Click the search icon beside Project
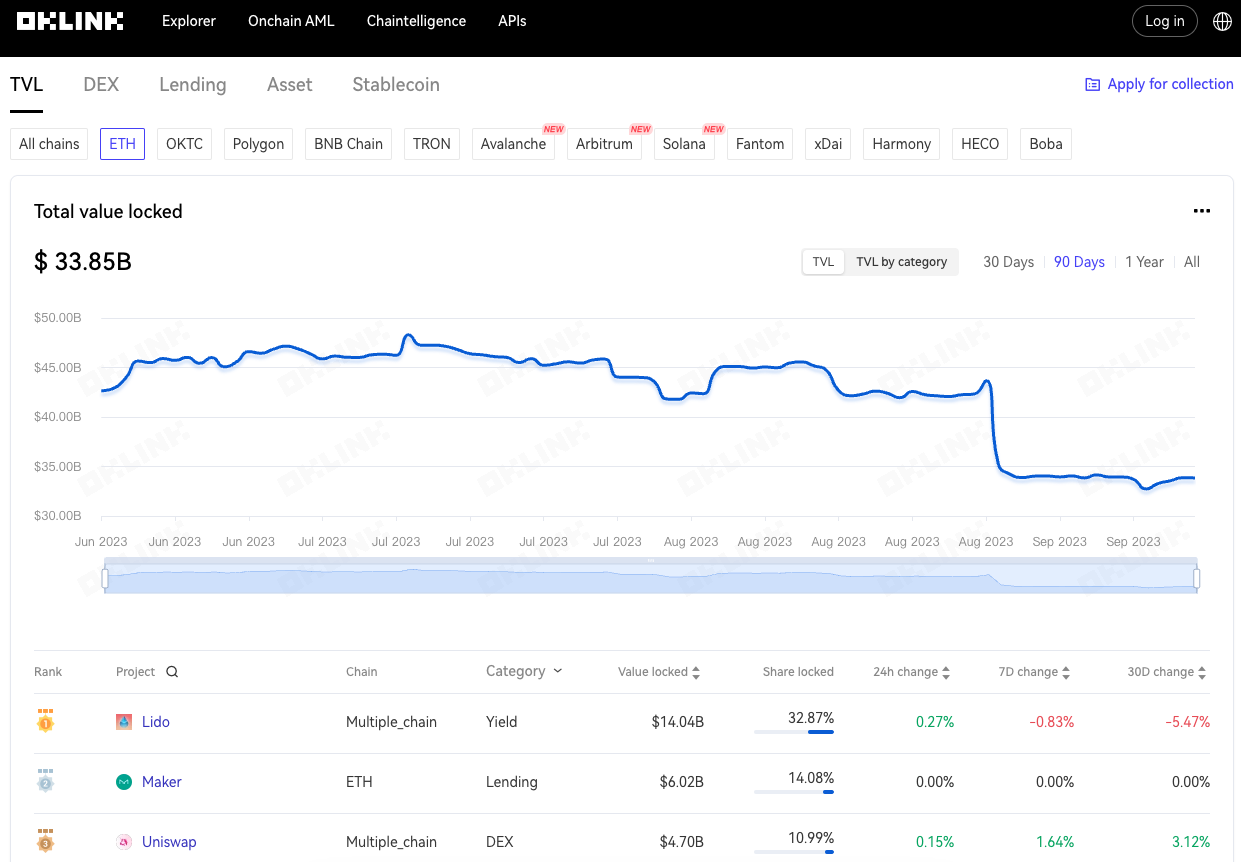Viewport: 1241px width, 862px height. [x=172, y=672]
